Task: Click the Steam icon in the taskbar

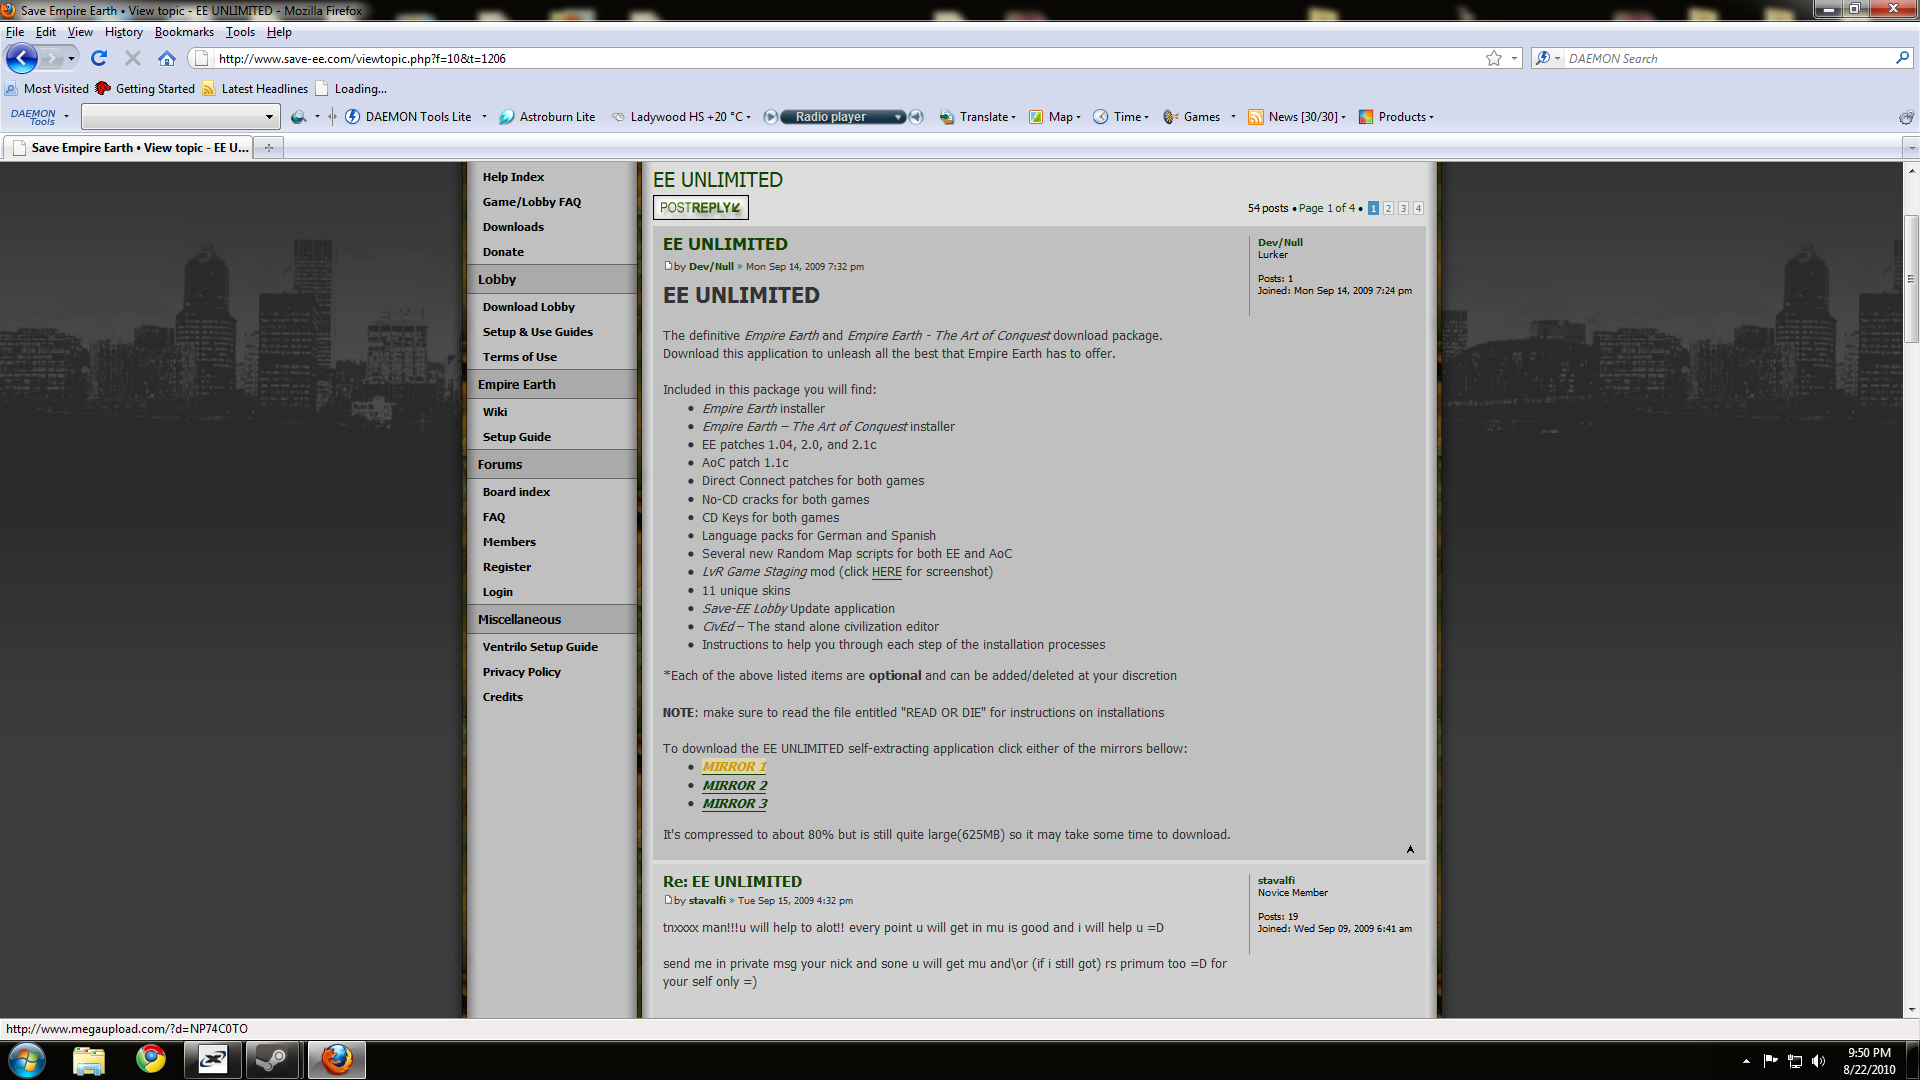Action: click(x=271, y=1059)
